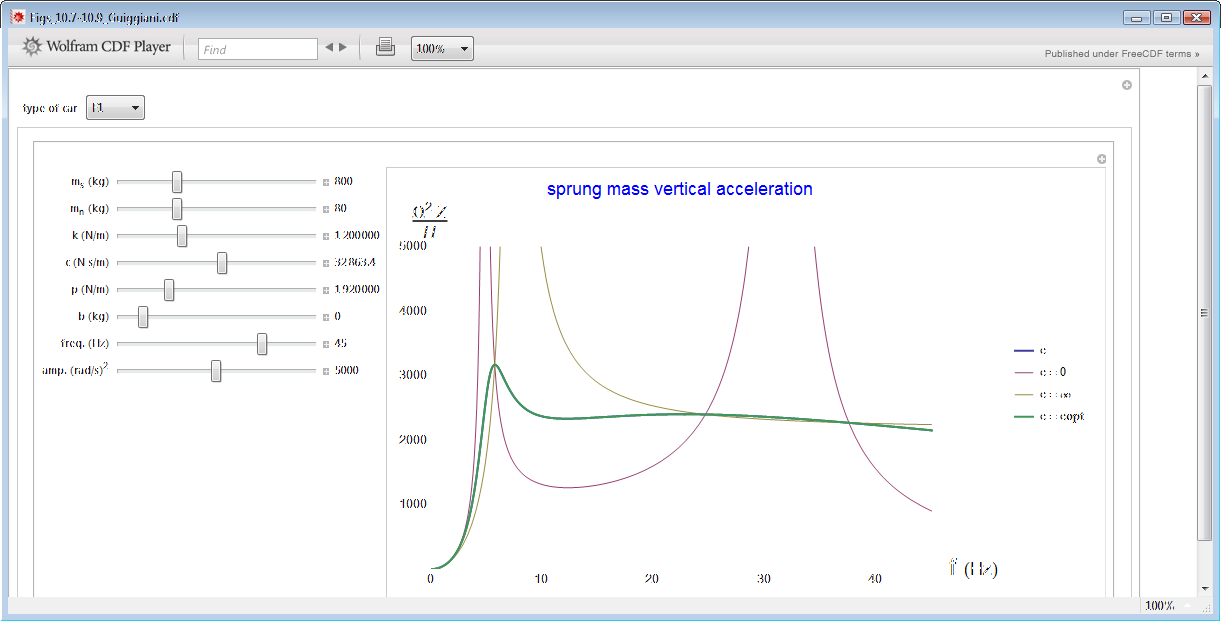
Task: Click the p (N/m) slider thumb
Action: tap(169, 289)
